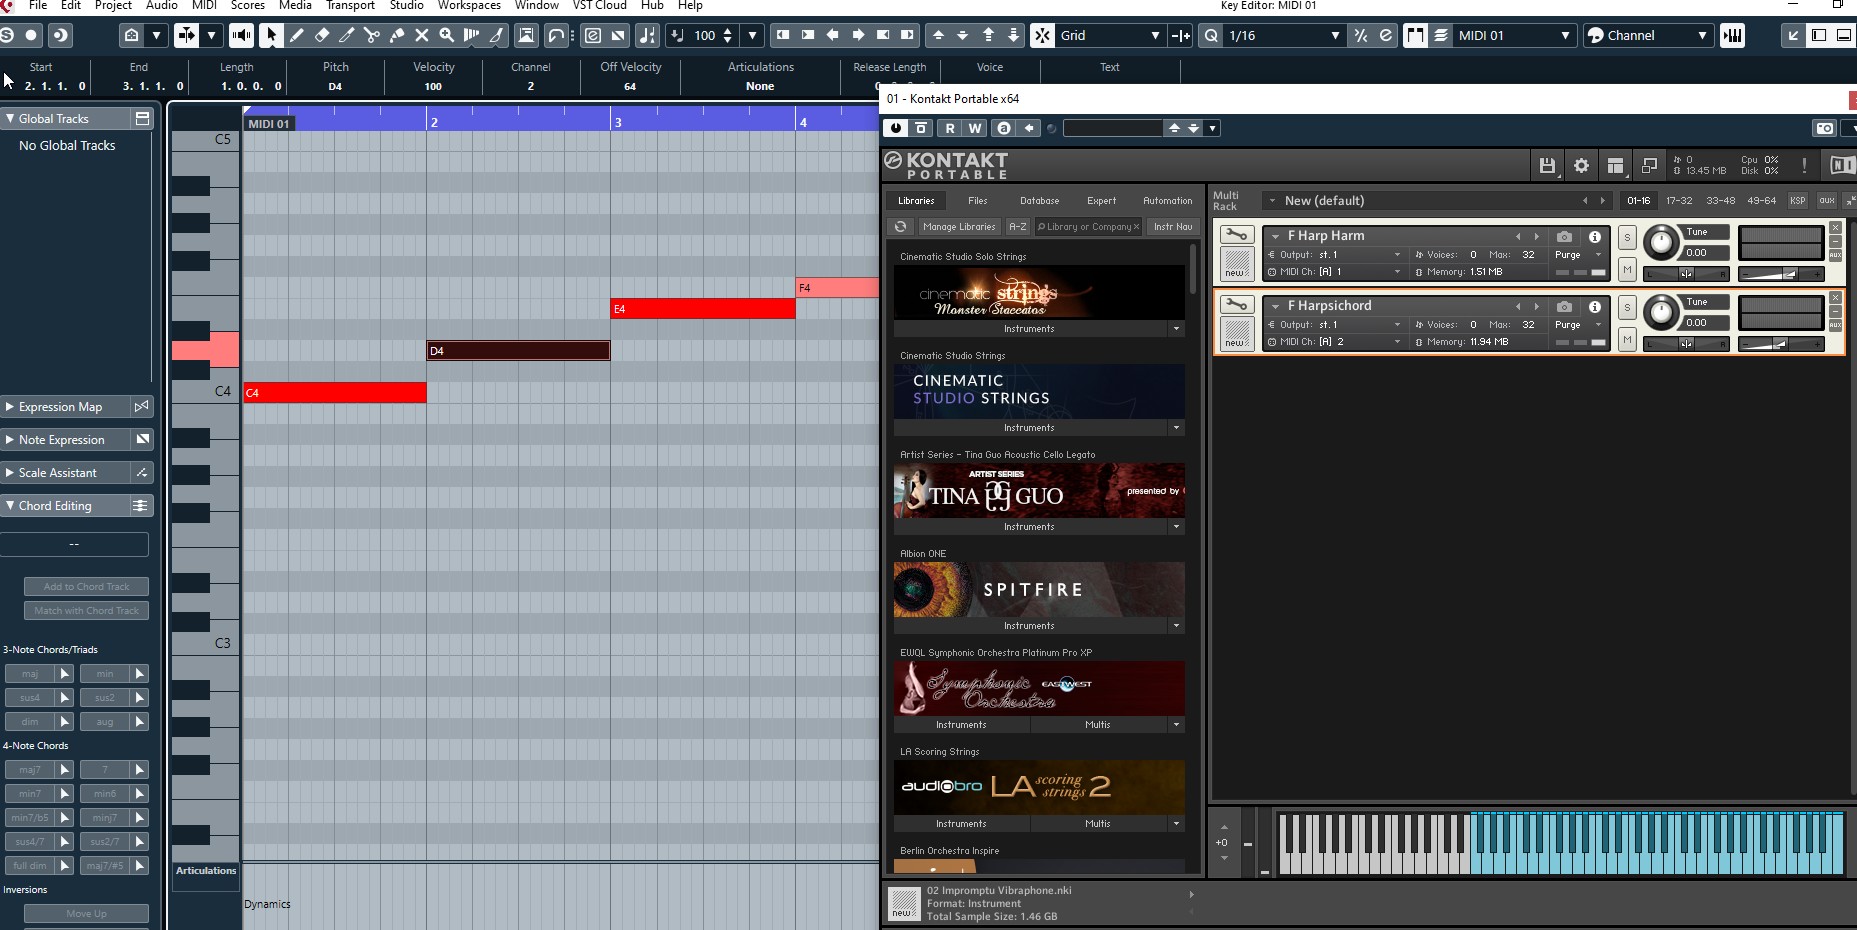Screen dimensions: 1857x930
Task: Solo the F Harpsichord instrument
Action: [x=1627, y=308]
